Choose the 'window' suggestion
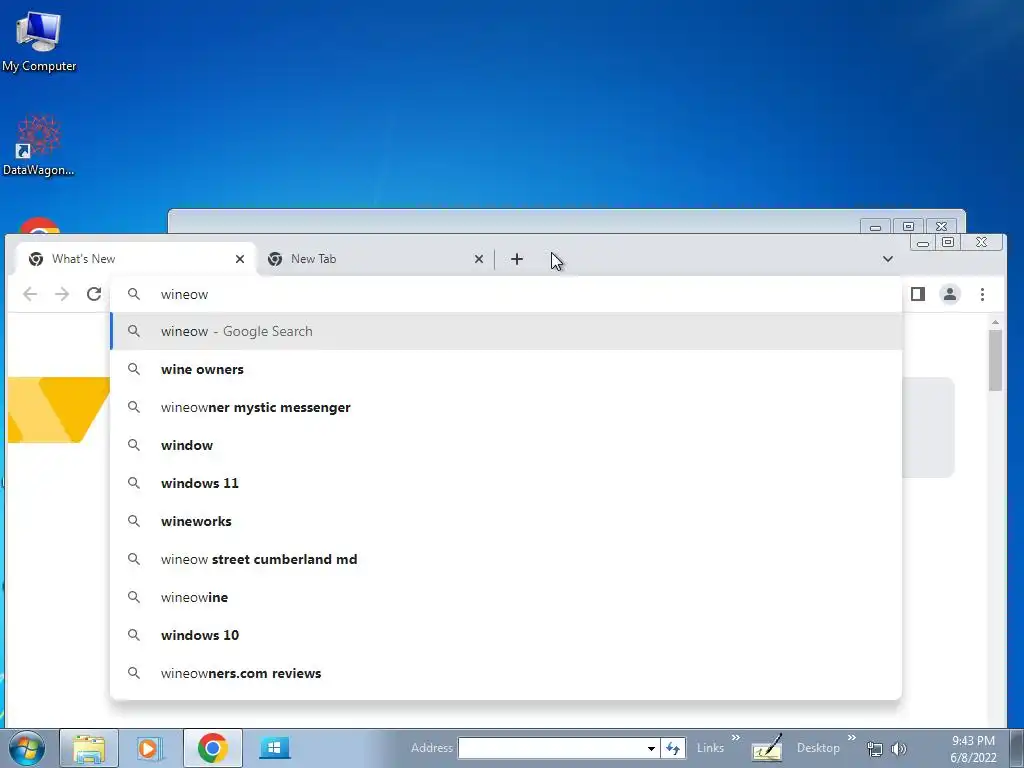This screenshot has height=768, width=1024. (506, 445)
